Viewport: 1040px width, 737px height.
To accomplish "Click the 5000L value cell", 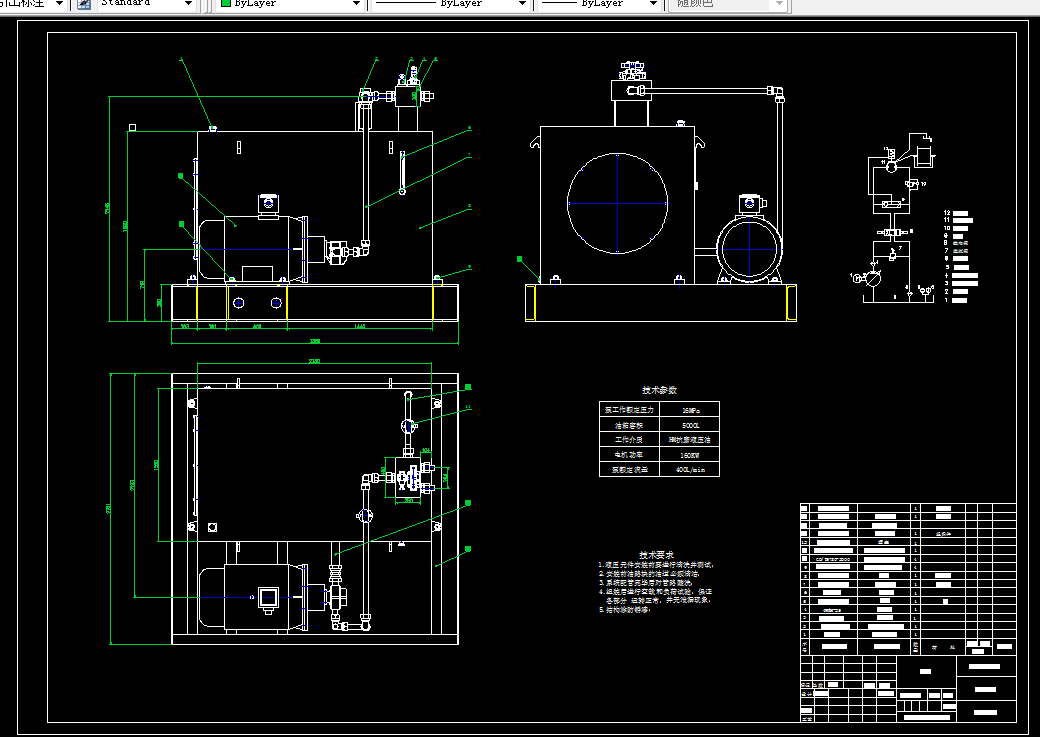I will [690, 425].
